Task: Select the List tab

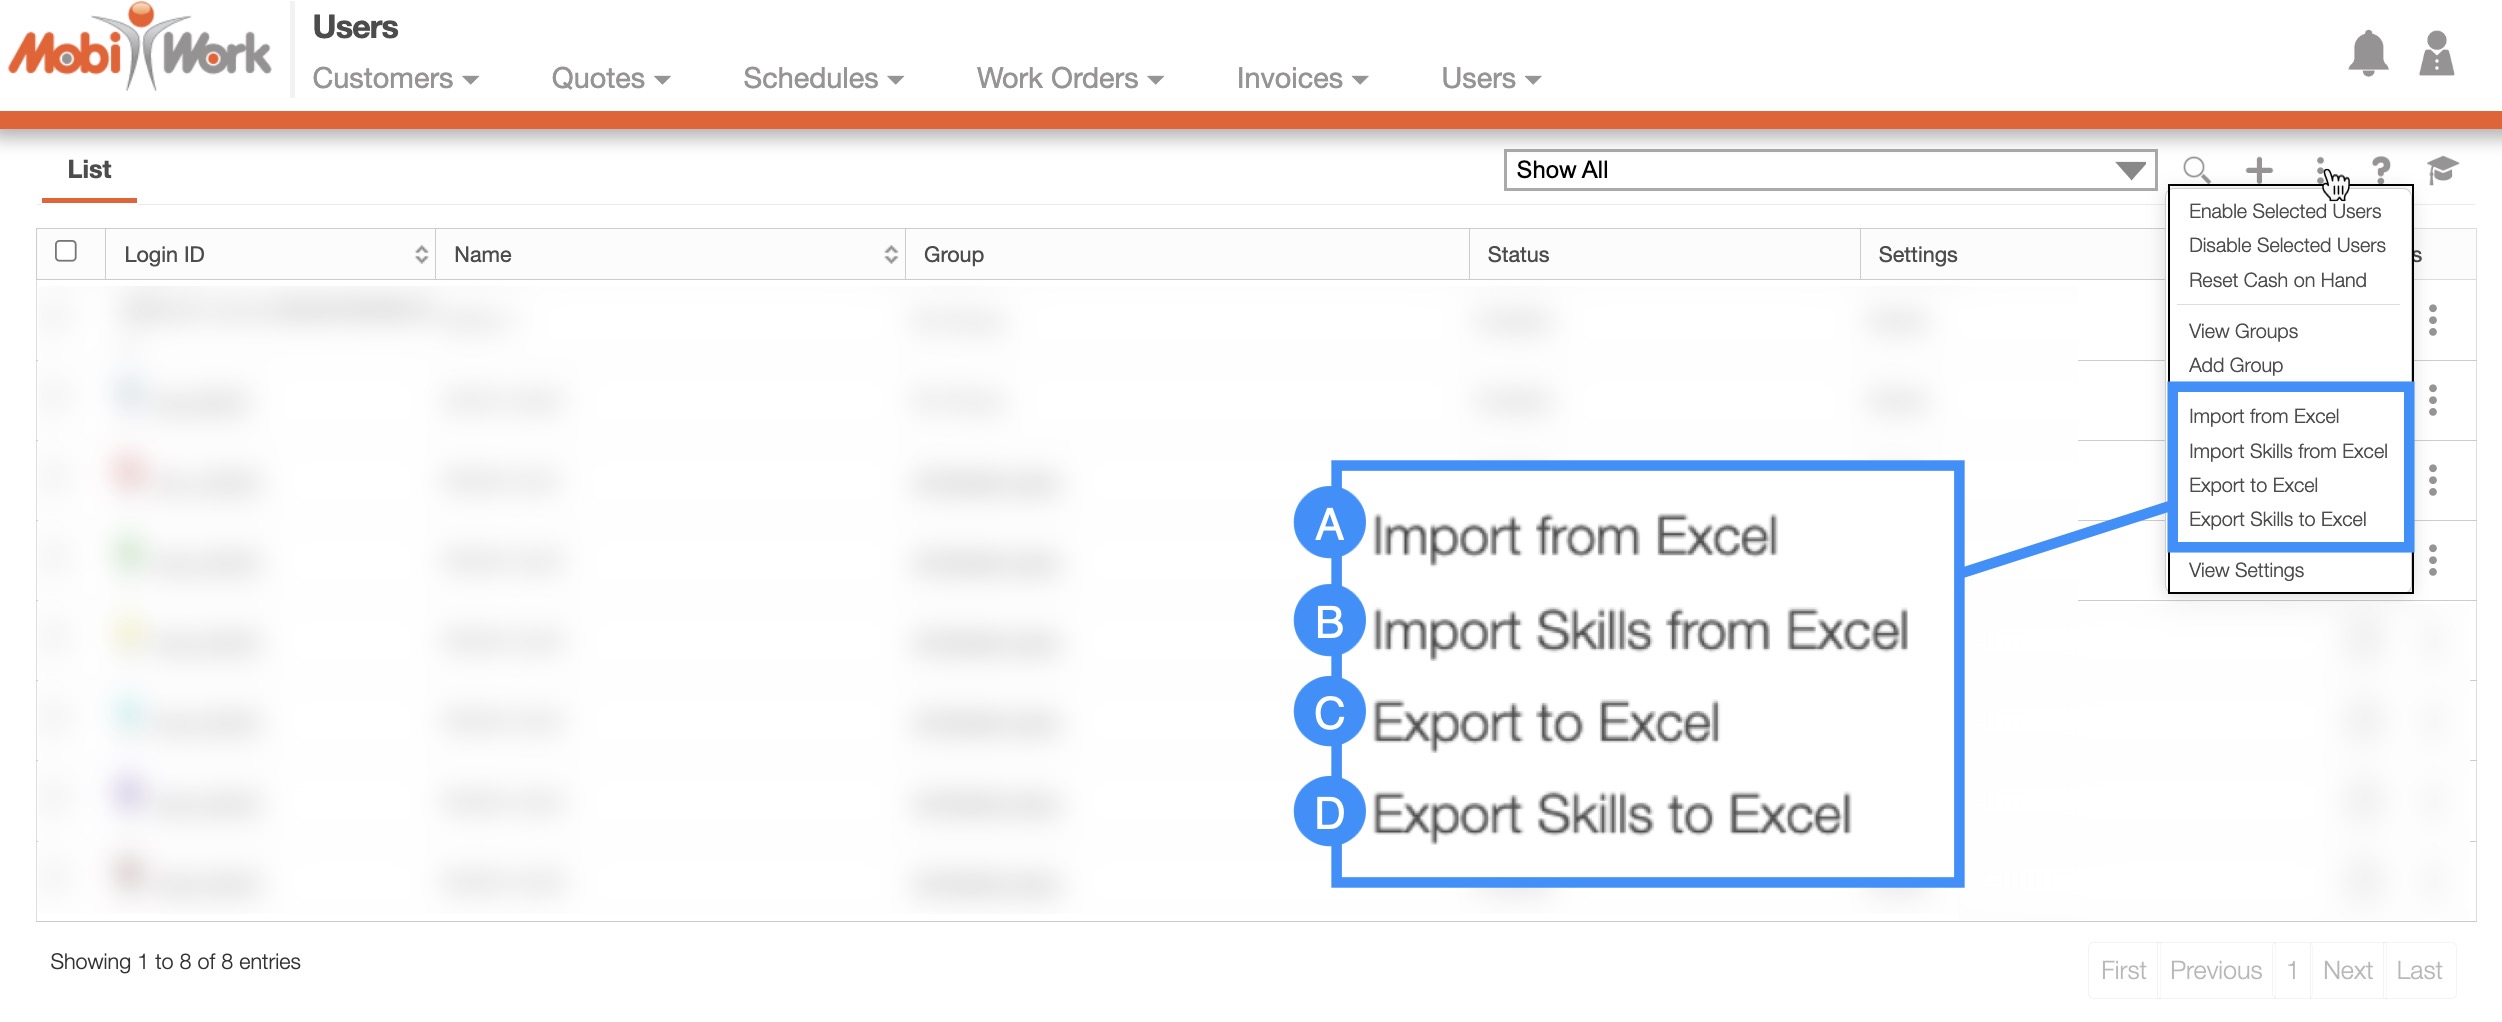Action: (x=89, y=170)
